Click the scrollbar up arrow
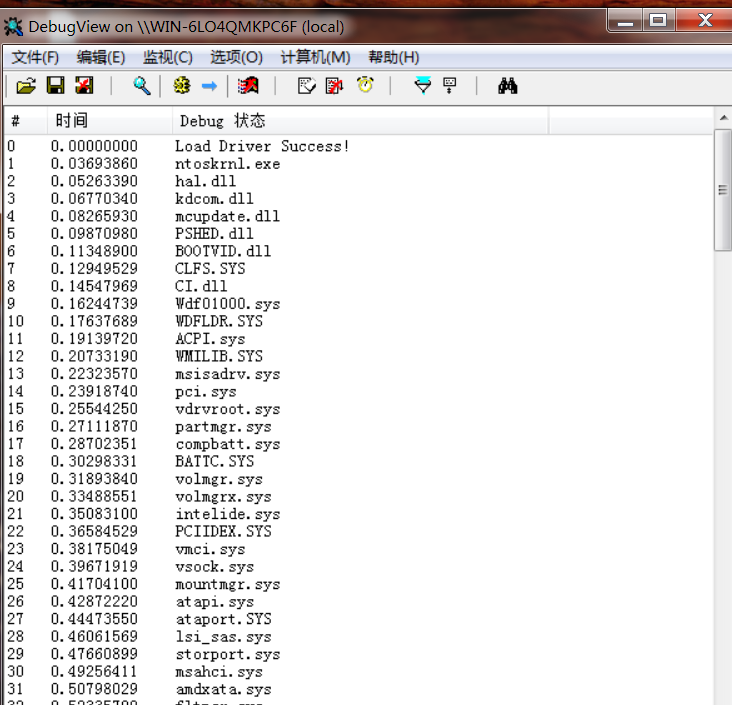The width and height of the screenshot is (732, 705). [x=723, y=118]
